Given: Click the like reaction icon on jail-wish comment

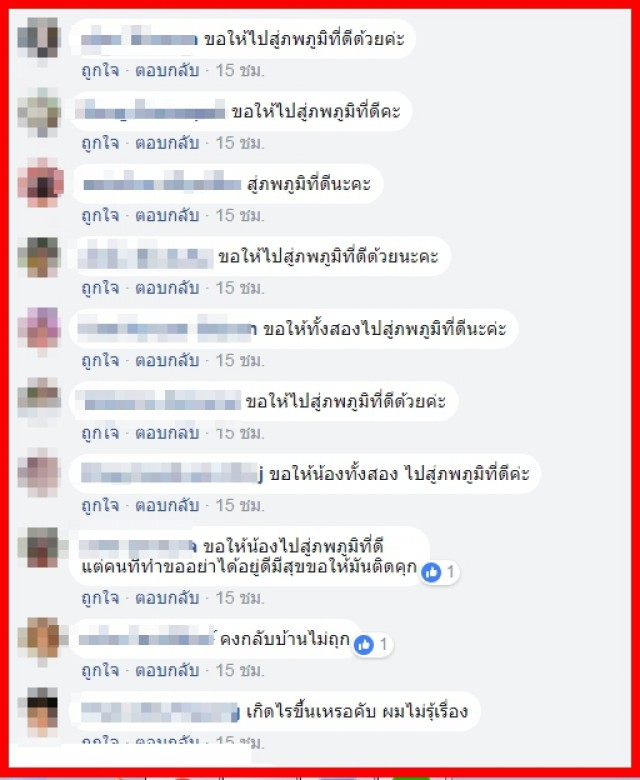Looking at the screenshot, I should point(431,572).
